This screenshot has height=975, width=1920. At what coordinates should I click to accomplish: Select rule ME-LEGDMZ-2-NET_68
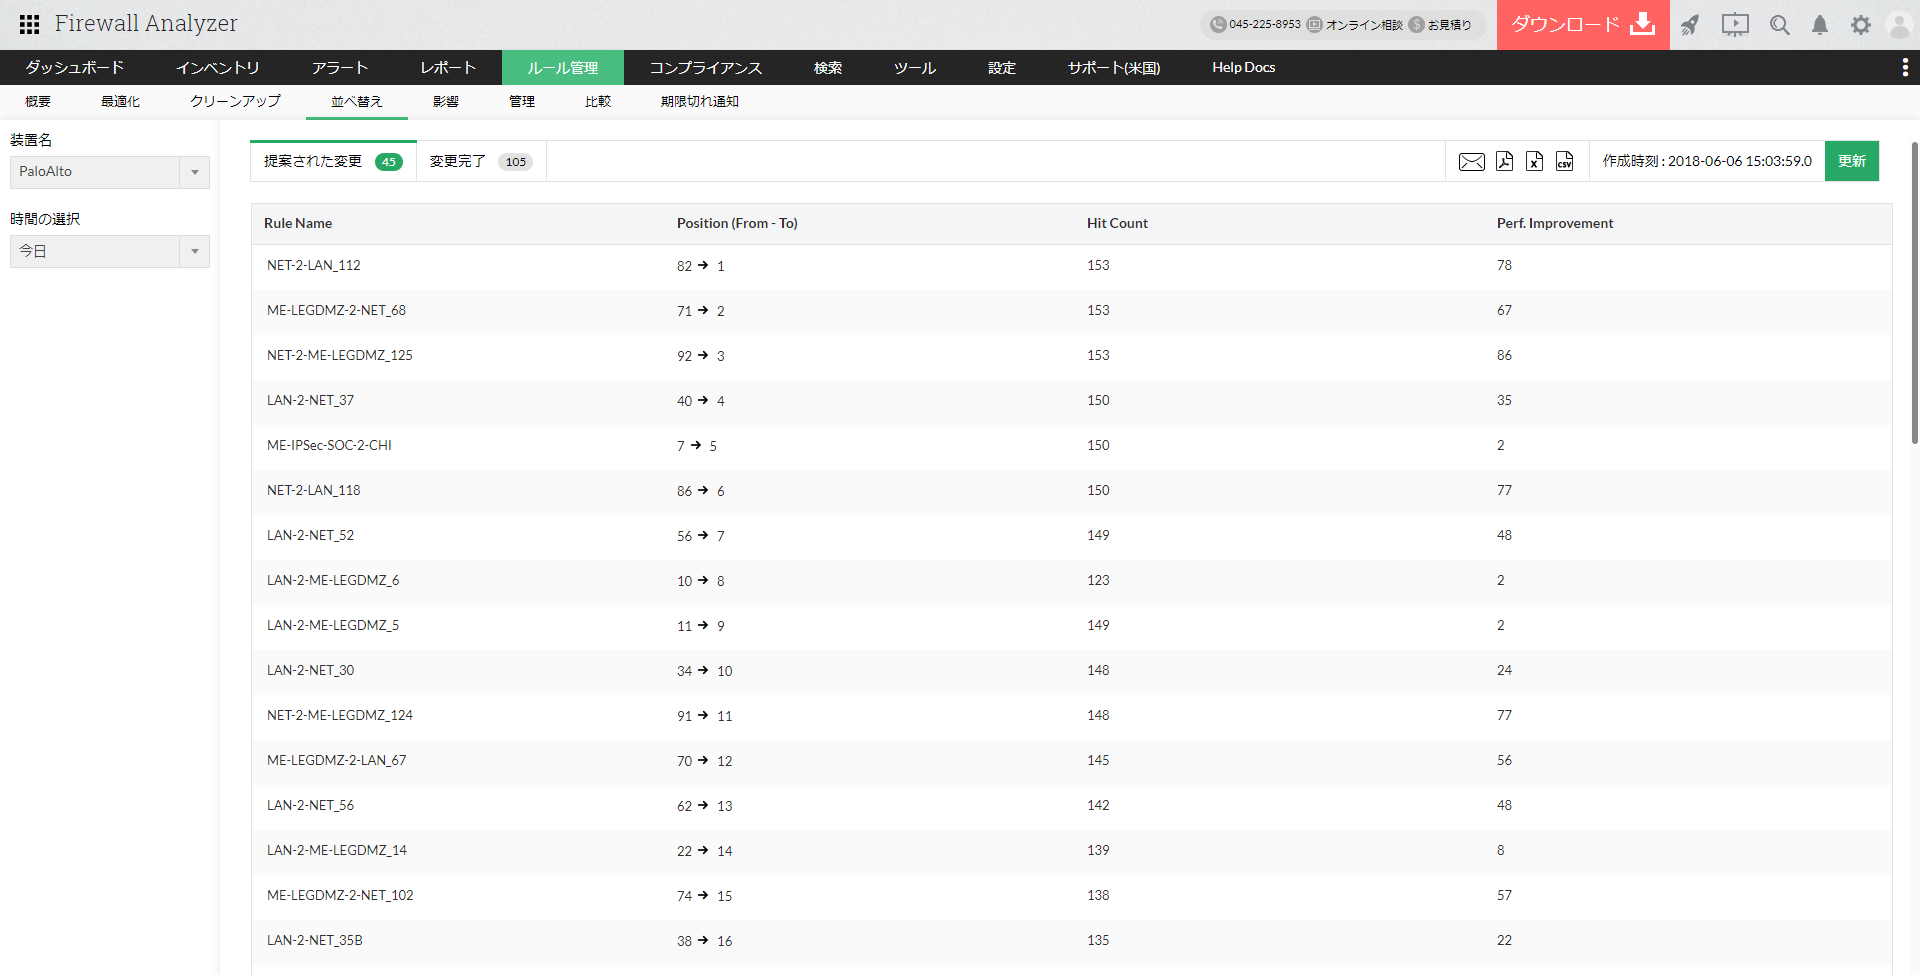pyautogui.click(x=336, y=310)
